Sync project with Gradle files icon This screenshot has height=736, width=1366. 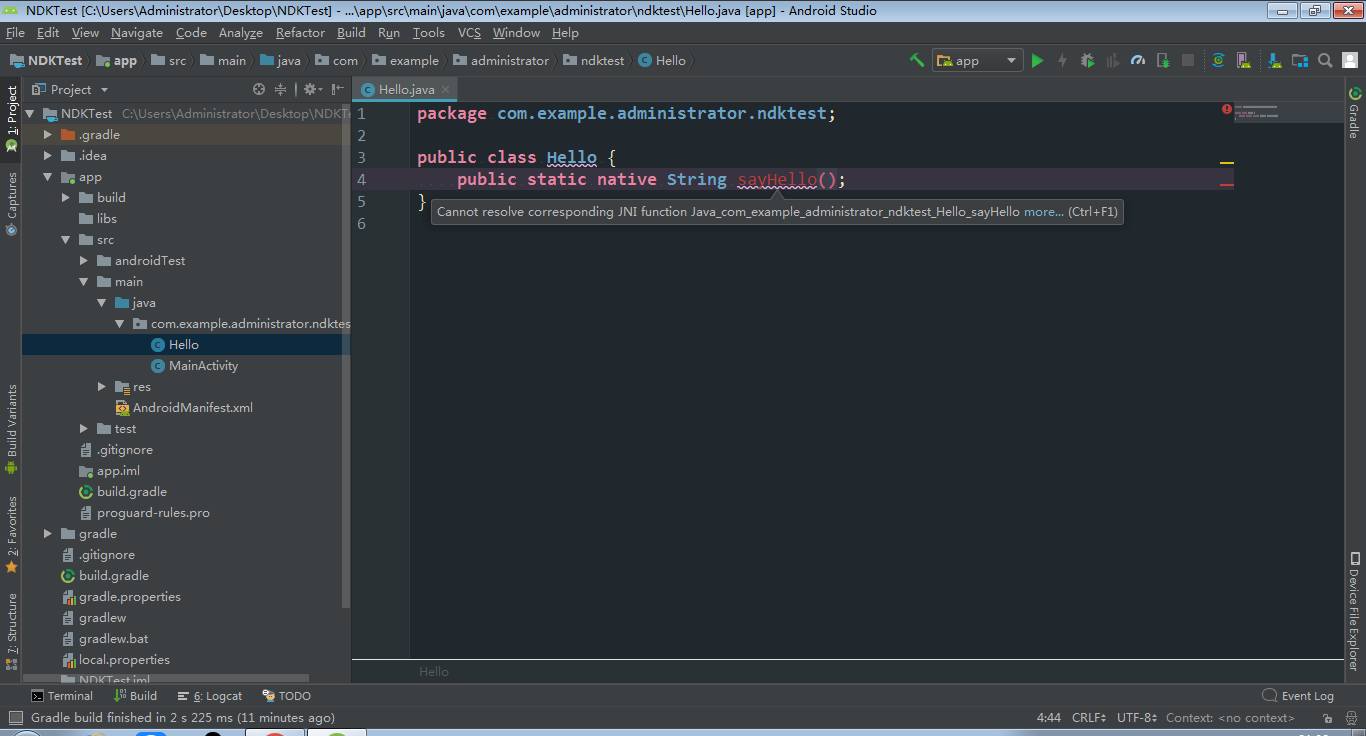coord(1218,60)
